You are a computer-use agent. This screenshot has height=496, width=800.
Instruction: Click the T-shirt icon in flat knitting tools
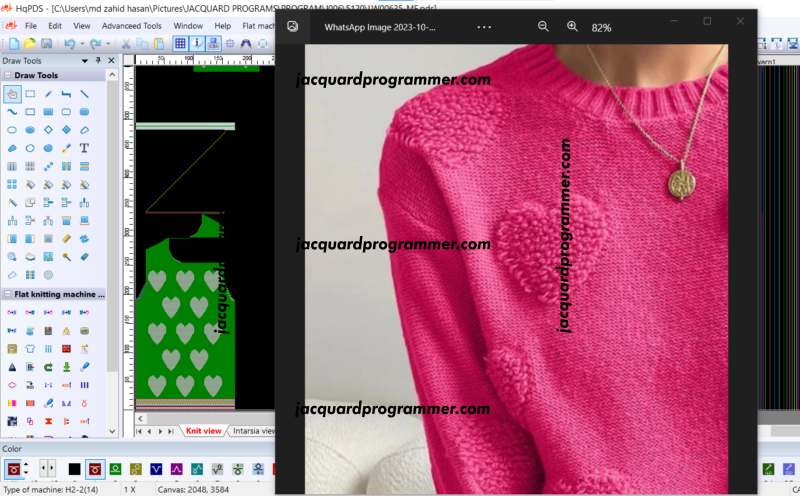(30, 349)
